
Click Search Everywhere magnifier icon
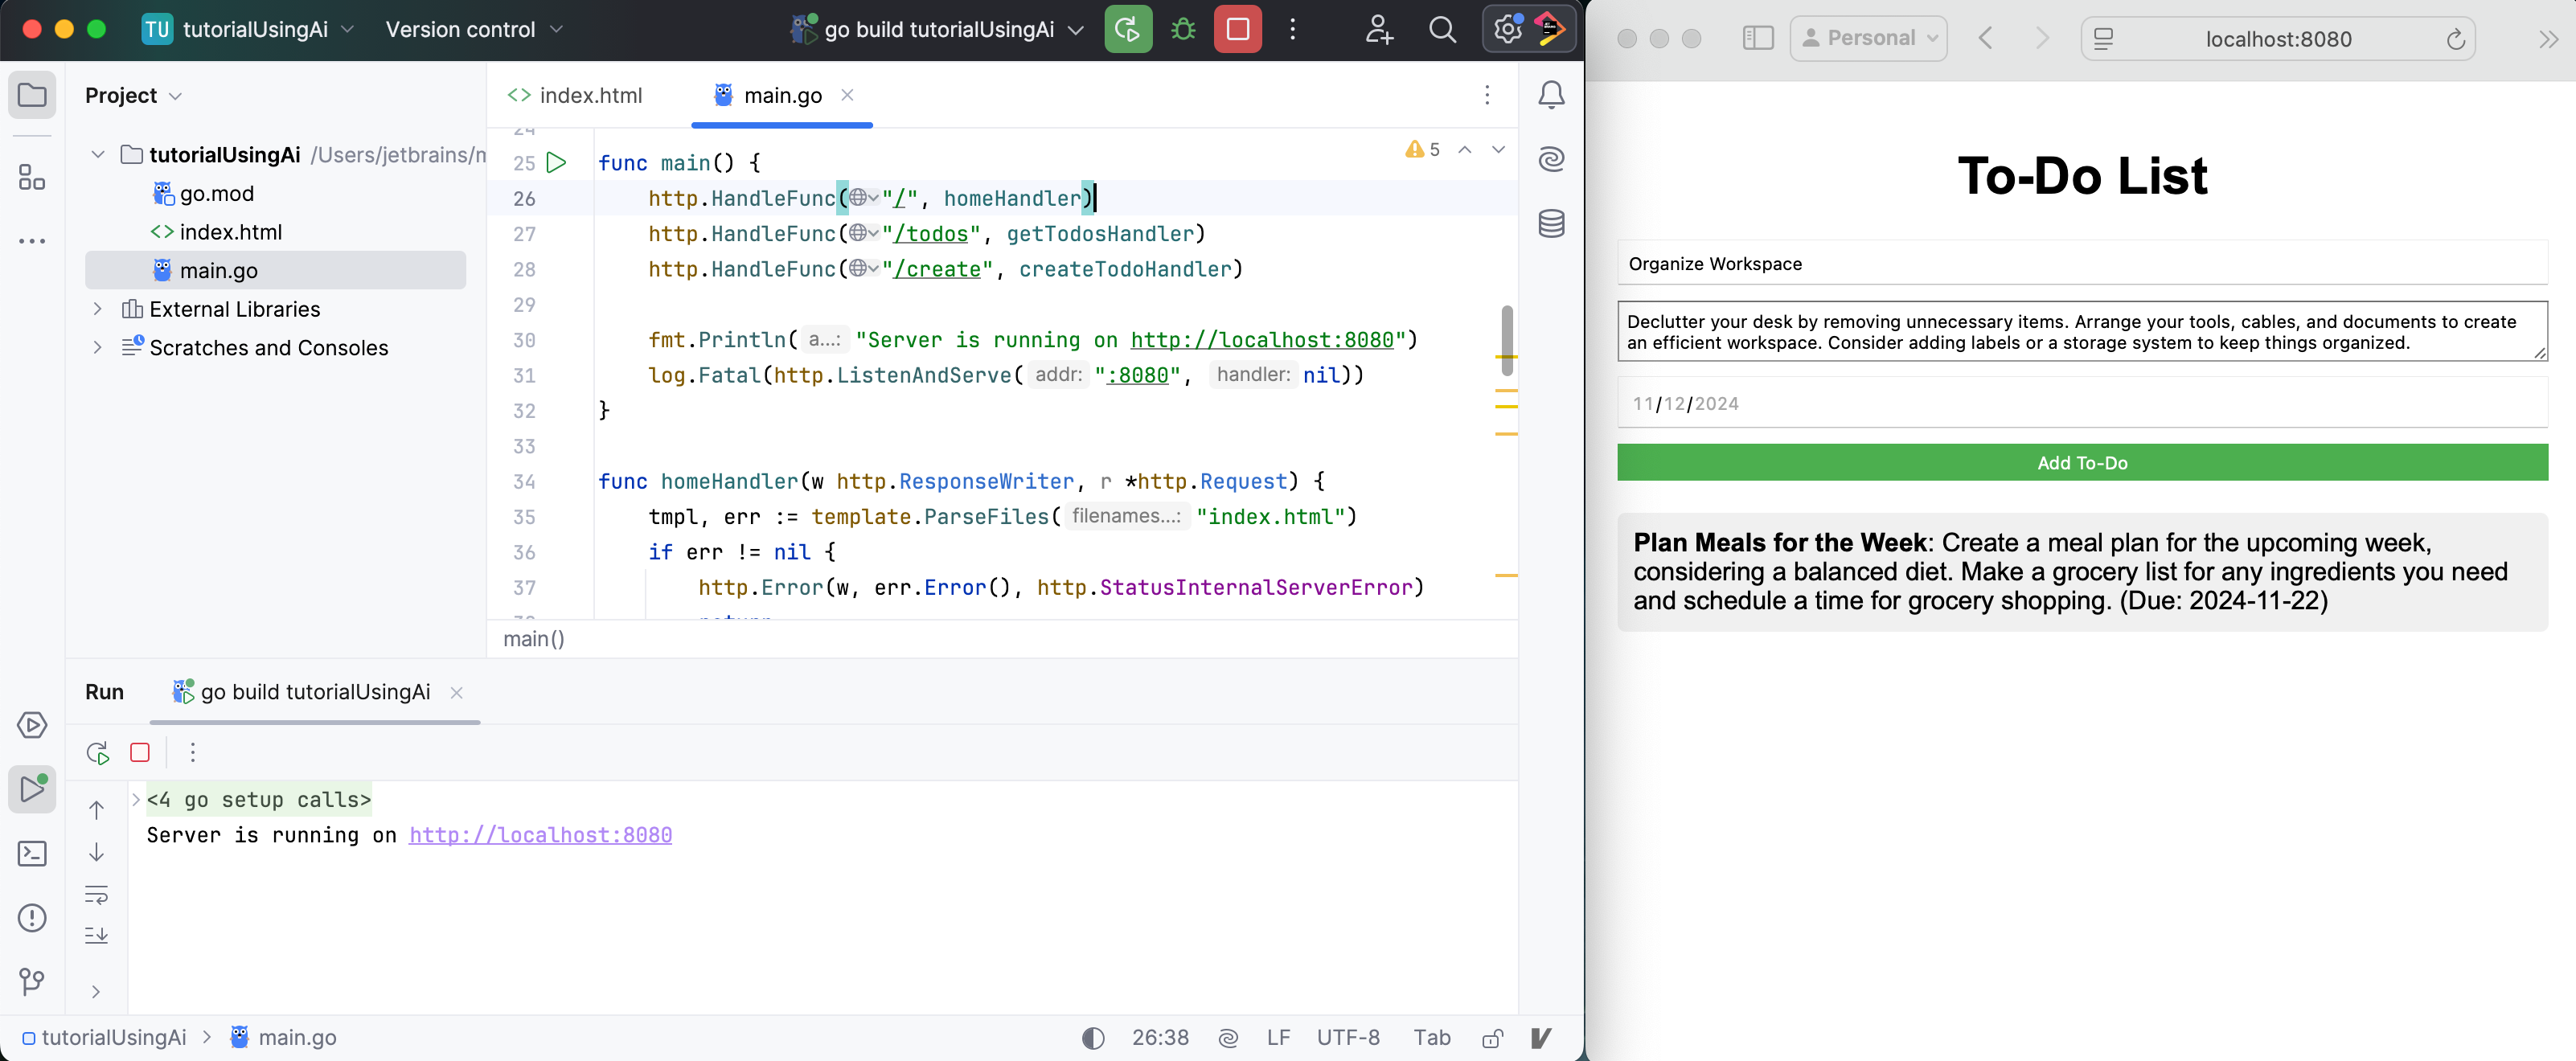1442,29
